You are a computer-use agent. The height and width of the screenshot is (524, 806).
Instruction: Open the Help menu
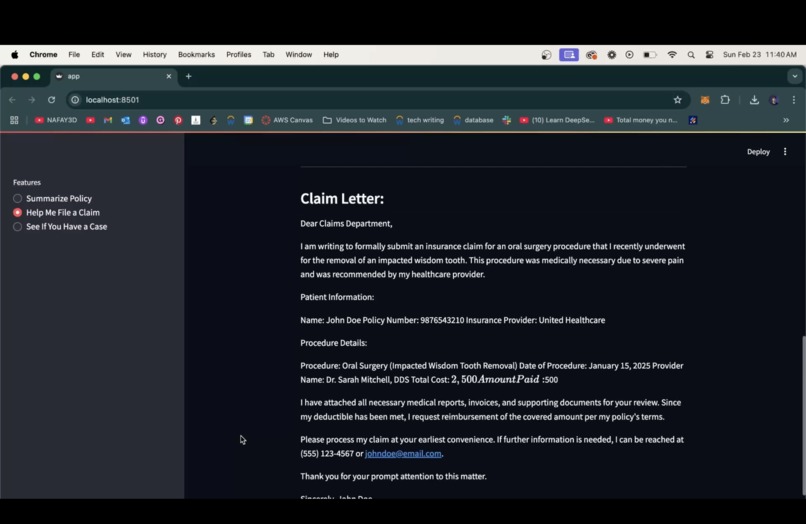tap(331, 55)
